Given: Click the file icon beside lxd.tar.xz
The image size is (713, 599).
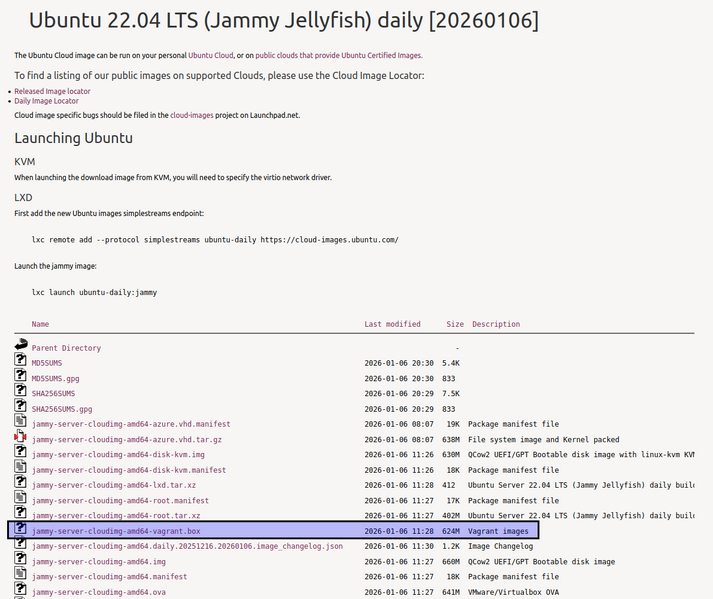Looking at the screenshot, I should (20, 481).
